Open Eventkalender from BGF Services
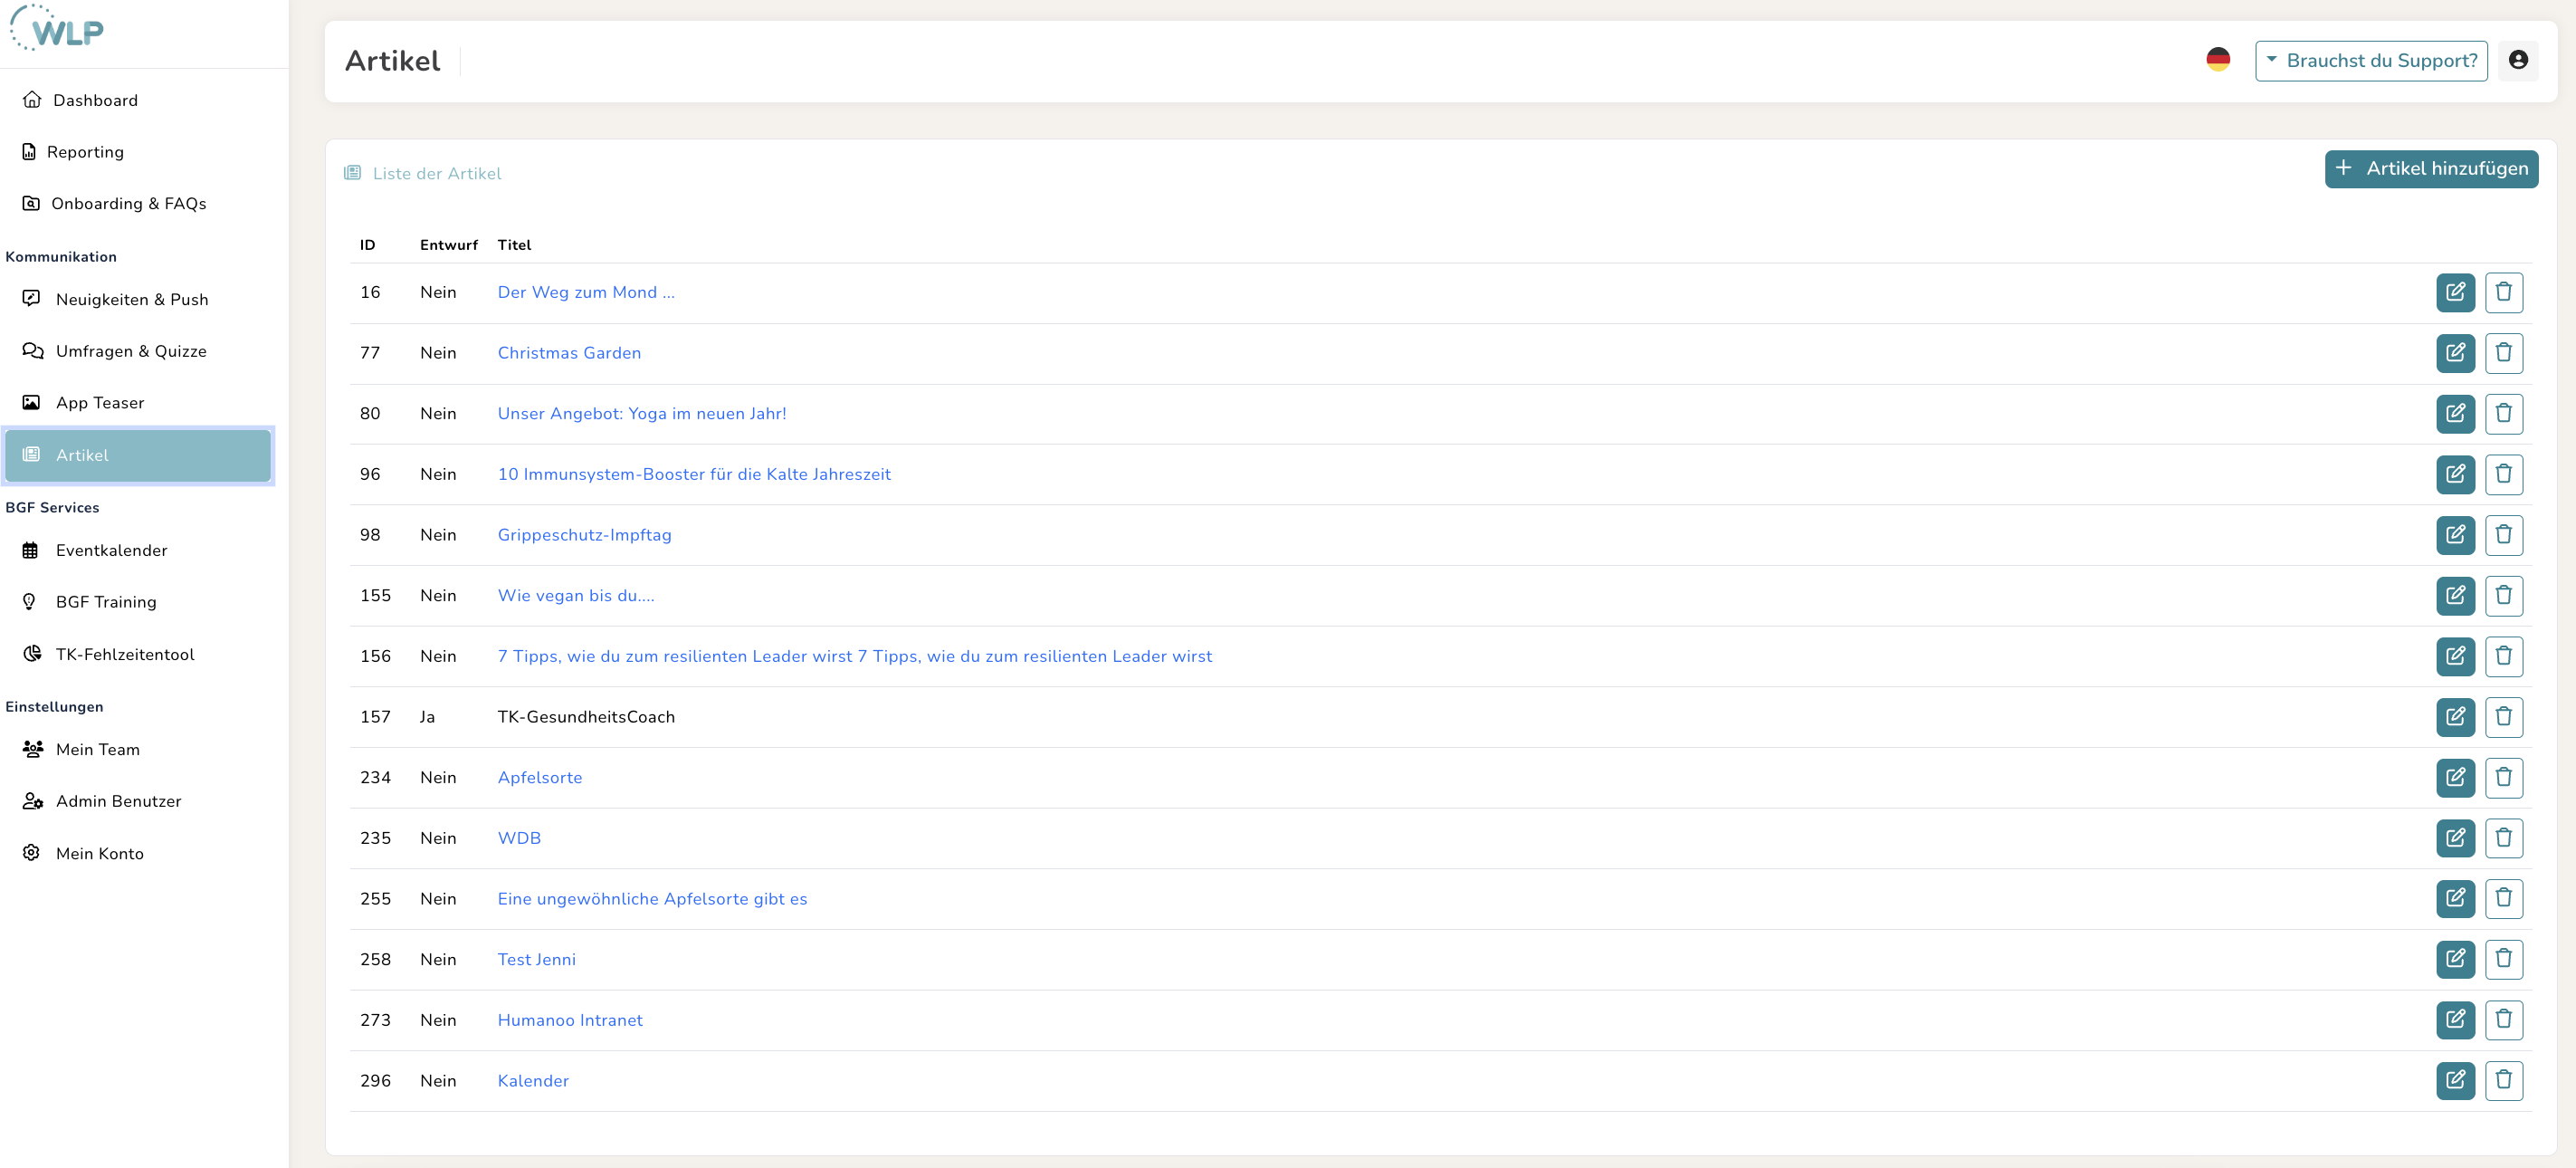Screen dimensions: 2576x1168 point(111,551)
